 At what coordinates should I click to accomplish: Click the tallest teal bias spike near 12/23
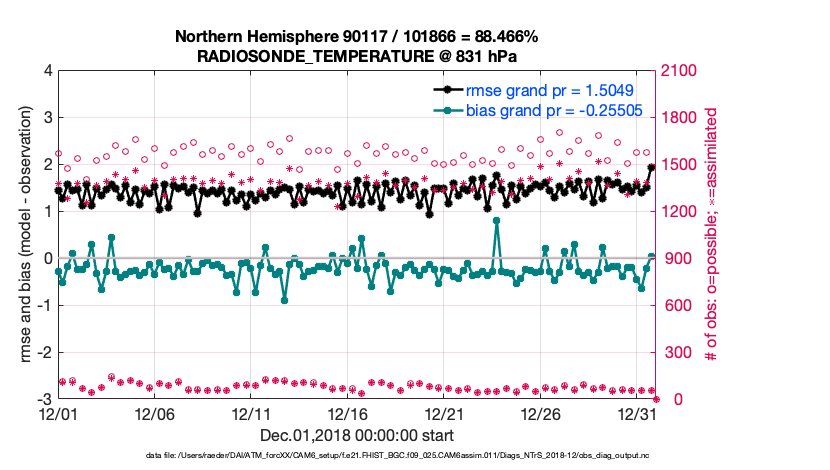pyautogui.click(x=497, y=220)
